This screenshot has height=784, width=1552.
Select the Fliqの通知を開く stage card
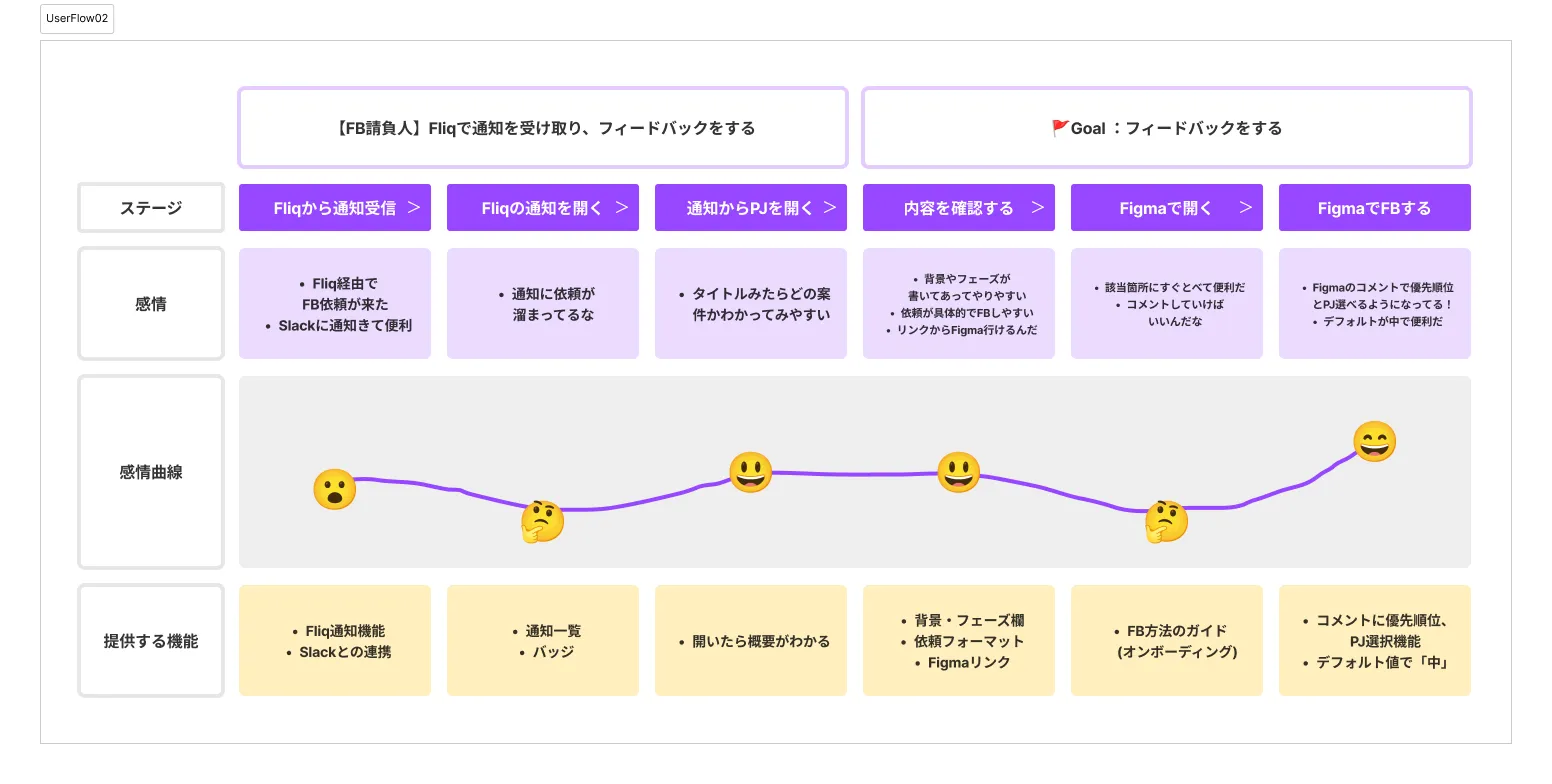[x=543, y=208]
